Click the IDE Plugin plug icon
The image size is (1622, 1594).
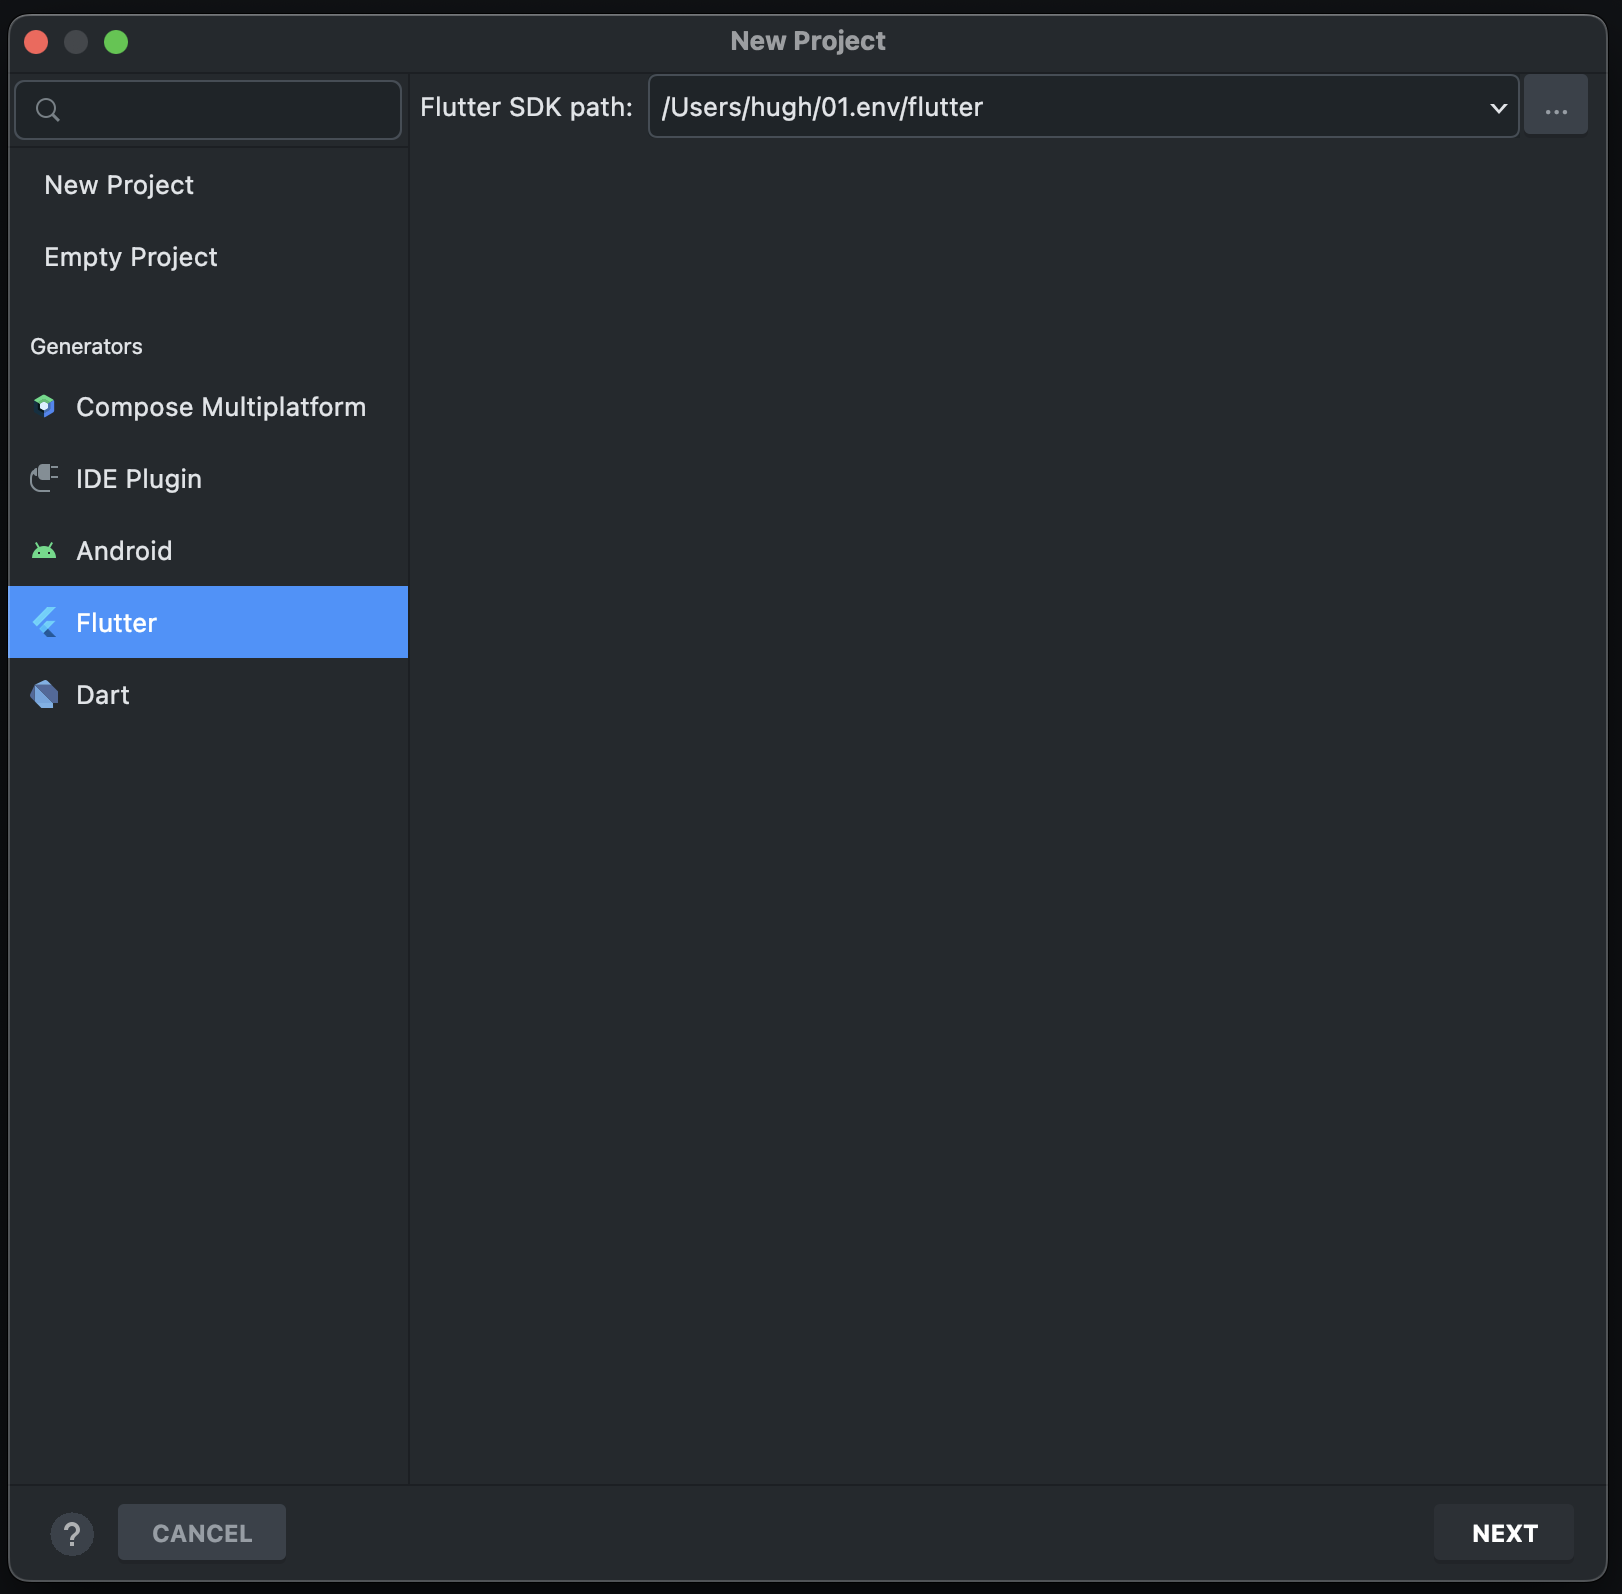(44, 478)
